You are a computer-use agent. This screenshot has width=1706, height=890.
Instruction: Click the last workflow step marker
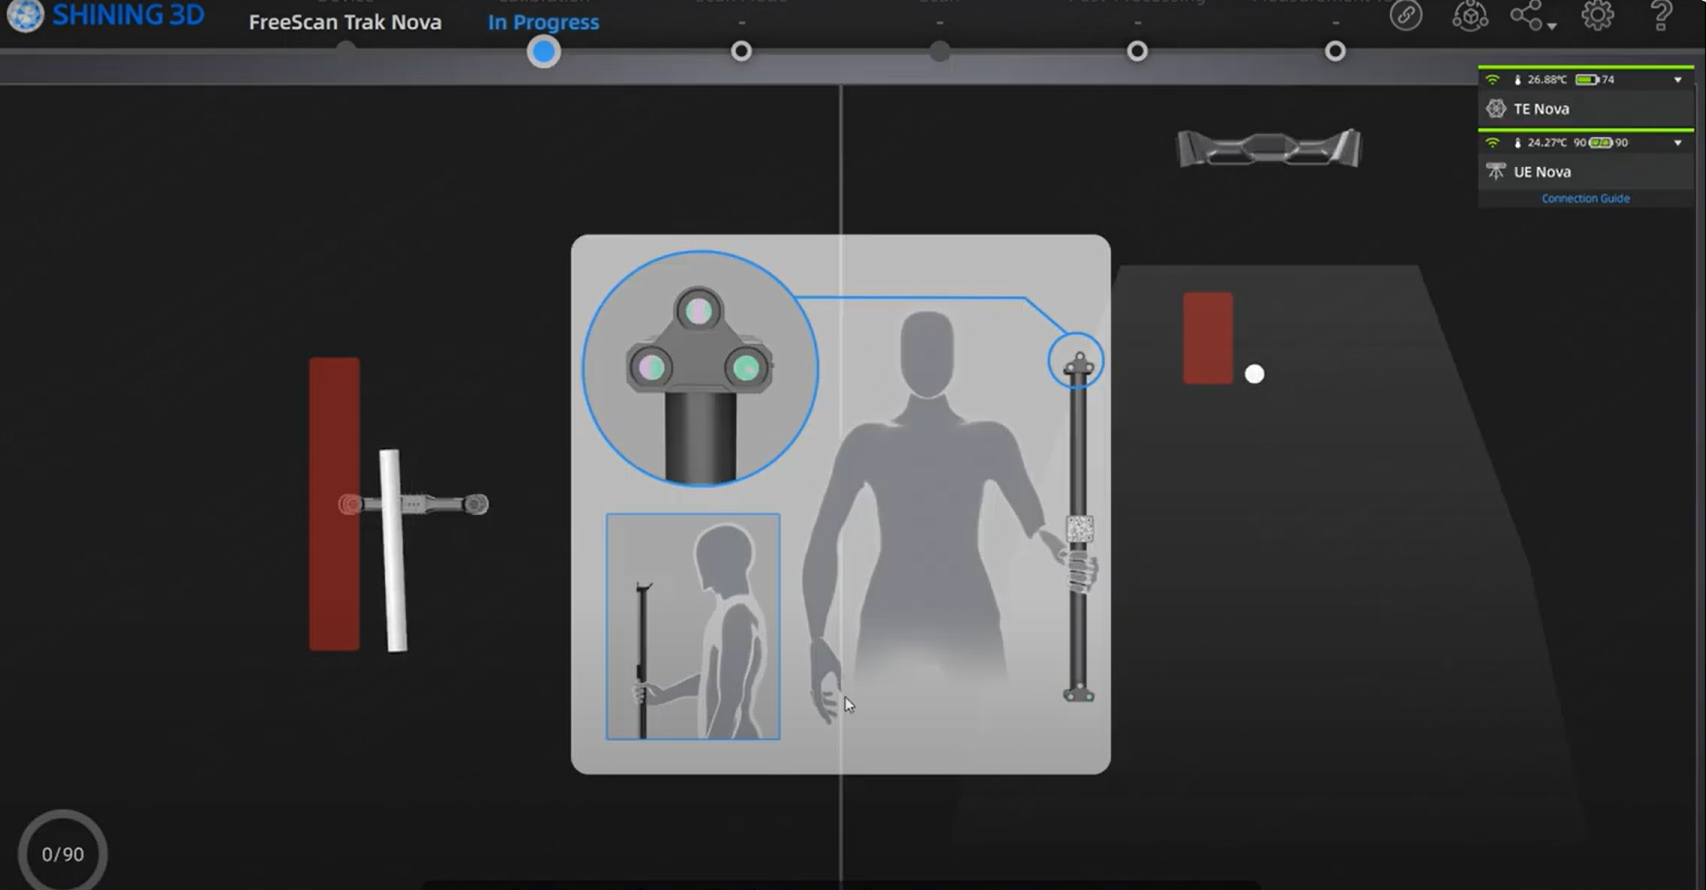[x=1335, y=50]
